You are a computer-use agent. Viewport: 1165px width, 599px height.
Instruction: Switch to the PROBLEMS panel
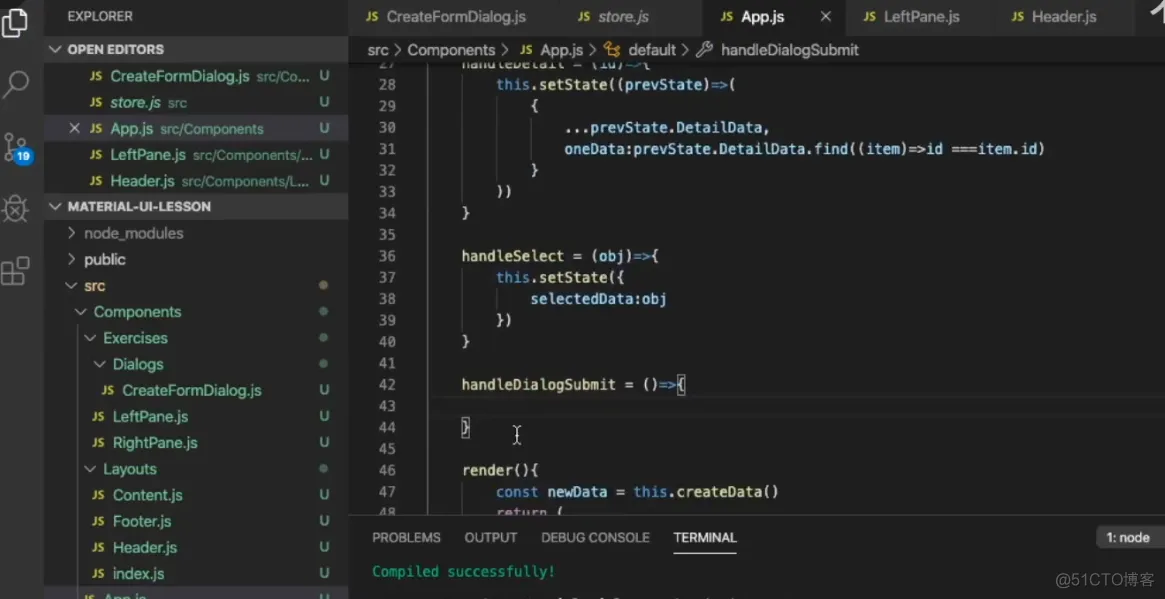tap(406, 537)
